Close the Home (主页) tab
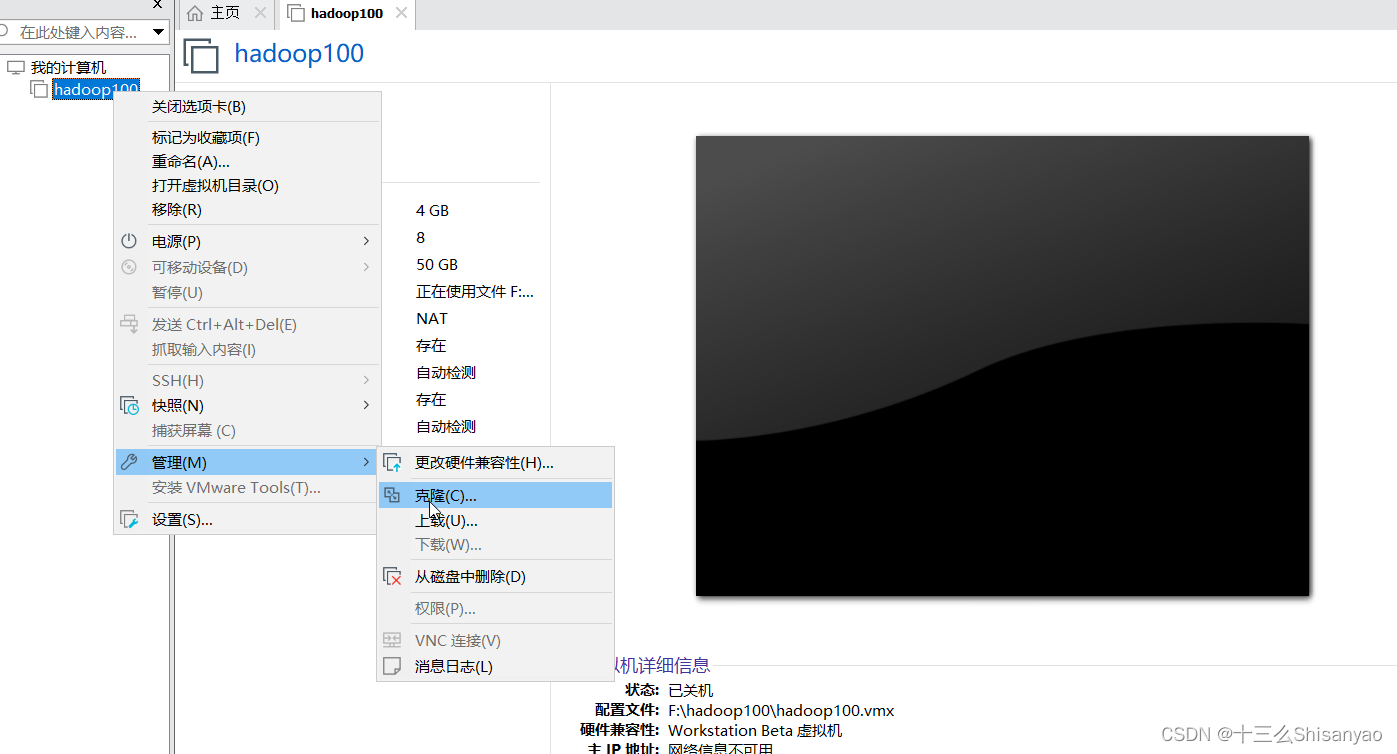The image size is (1397, 754). coord(260,13)
